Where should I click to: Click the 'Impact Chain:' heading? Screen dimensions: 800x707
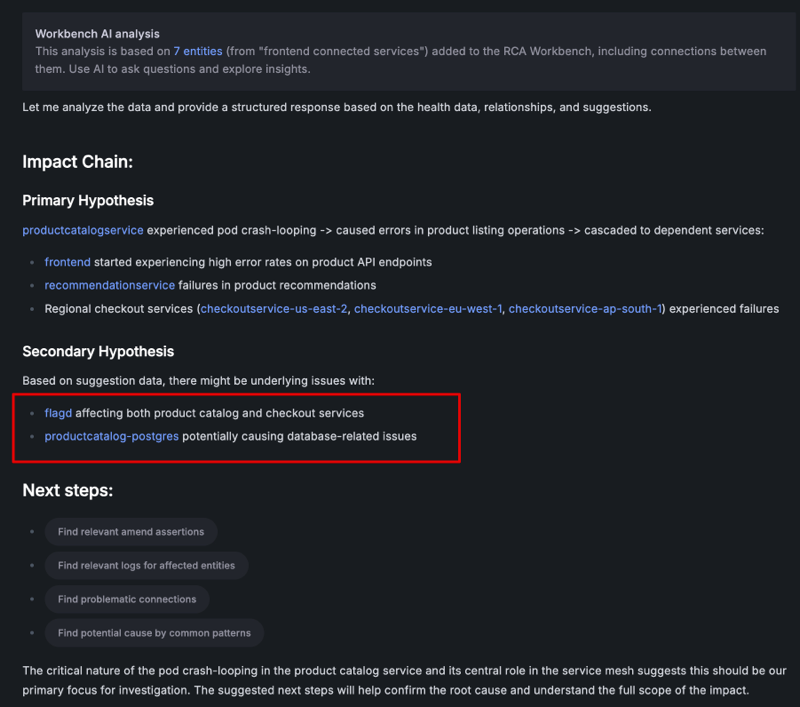pyautogui.click(x=77, y=162)
